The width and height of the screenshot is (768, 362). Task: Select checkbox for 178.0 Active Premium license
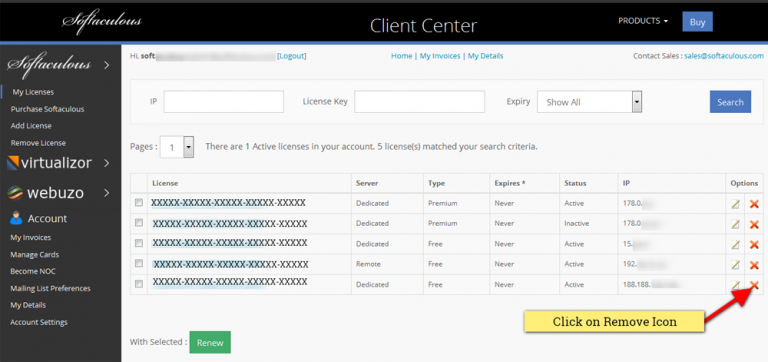[x=139, y=202]
